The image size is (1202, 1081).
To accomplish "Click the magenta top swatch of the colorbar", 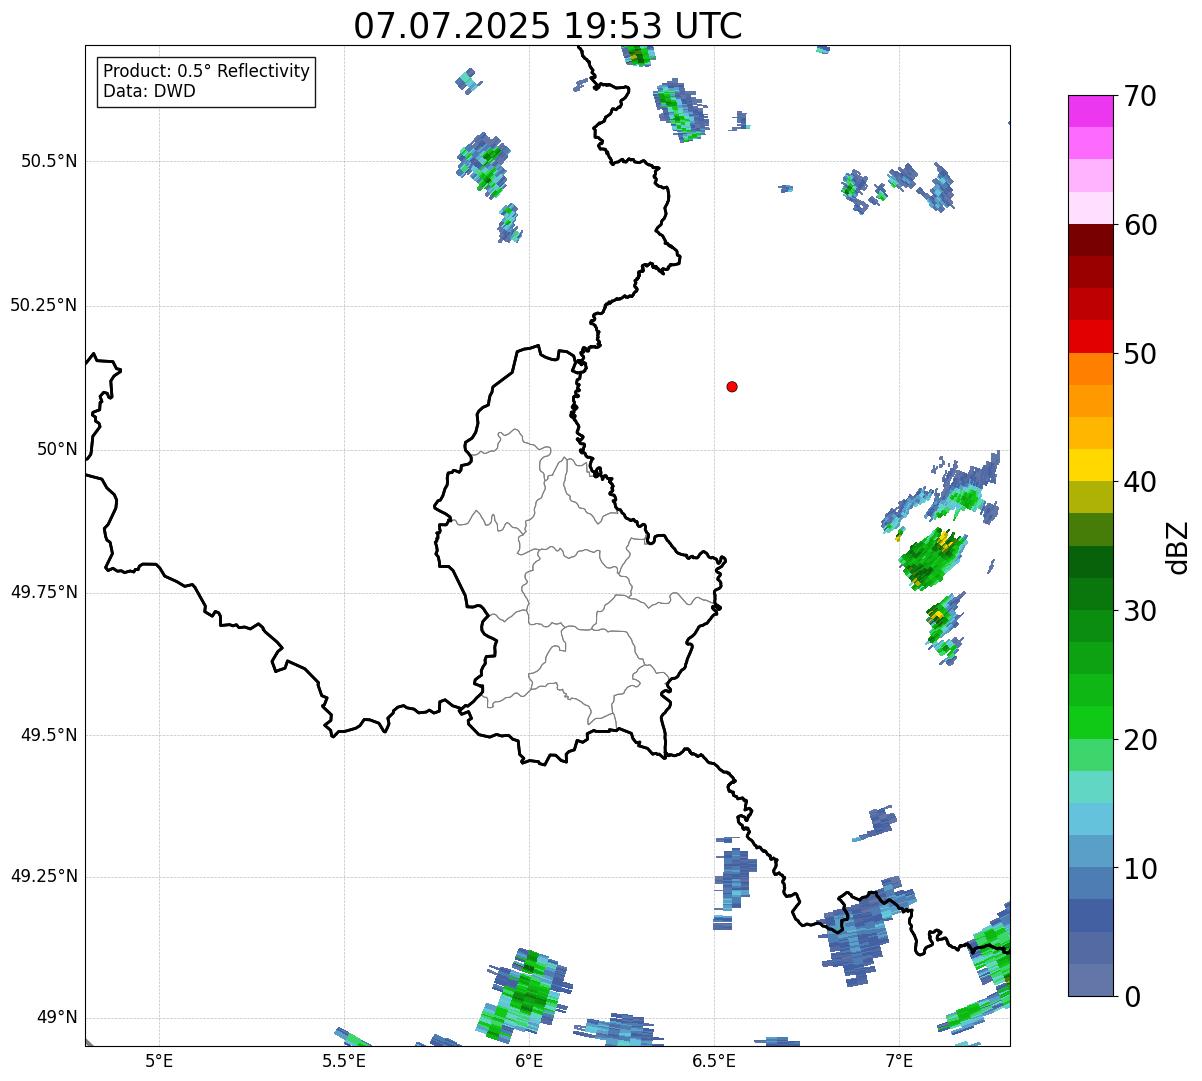I will pos(1091,111).
